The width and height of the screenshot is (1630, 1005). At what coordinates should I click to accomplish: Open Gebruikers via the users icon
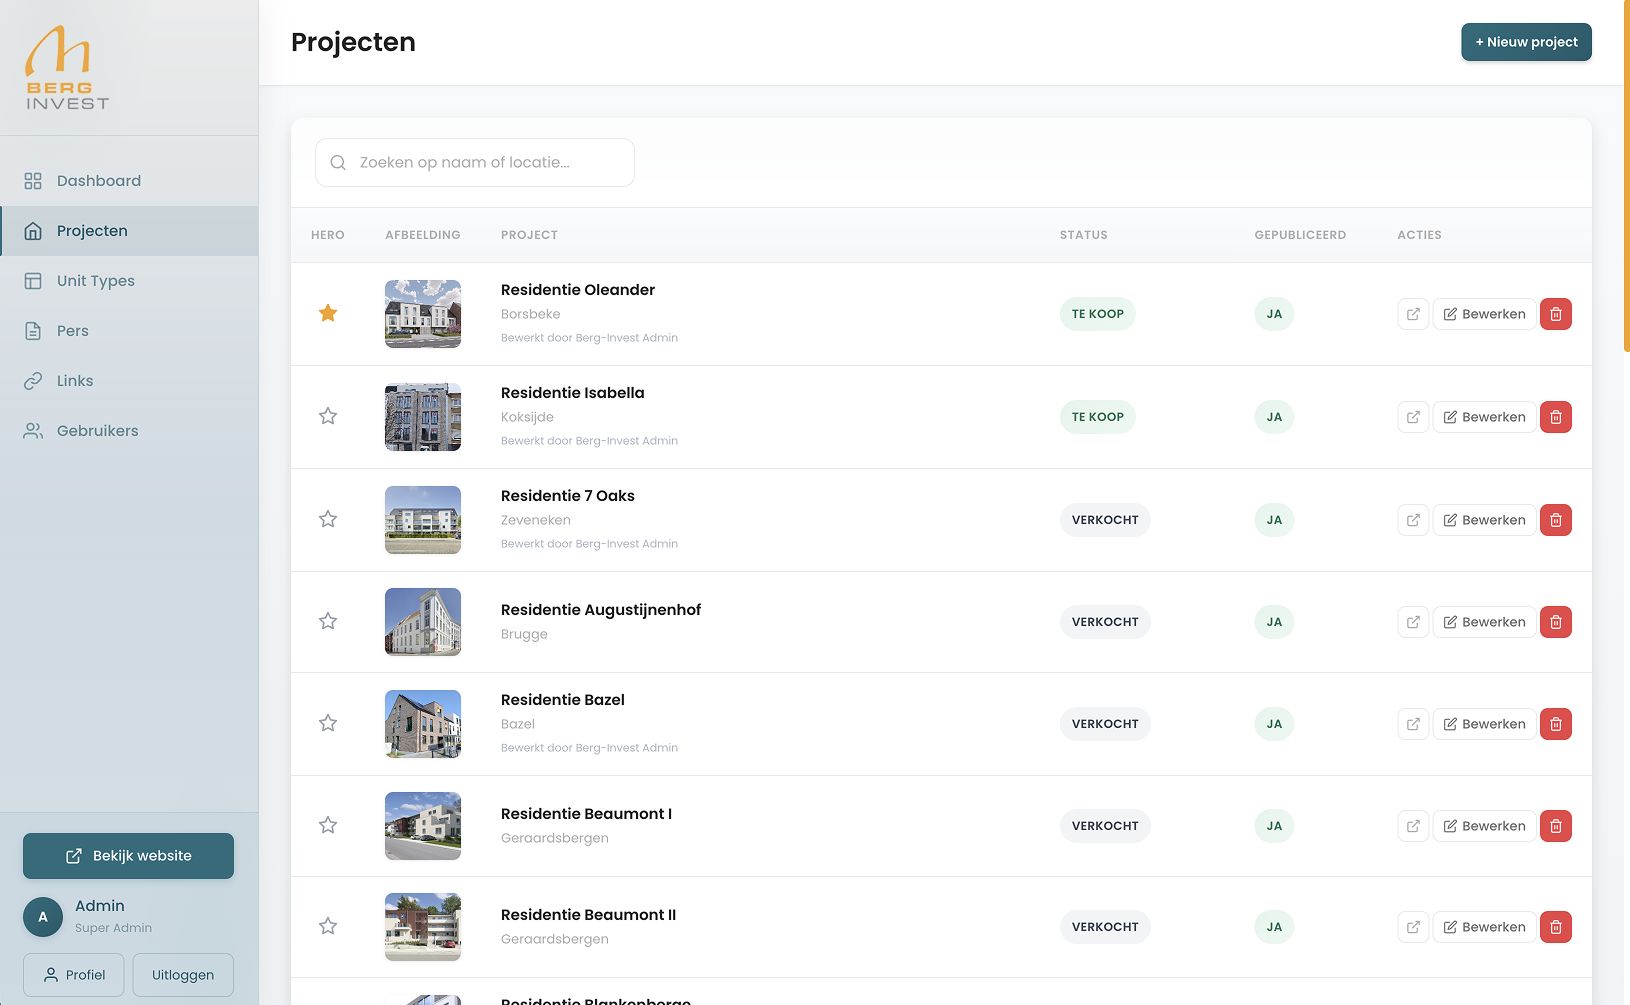coord(33,430)
